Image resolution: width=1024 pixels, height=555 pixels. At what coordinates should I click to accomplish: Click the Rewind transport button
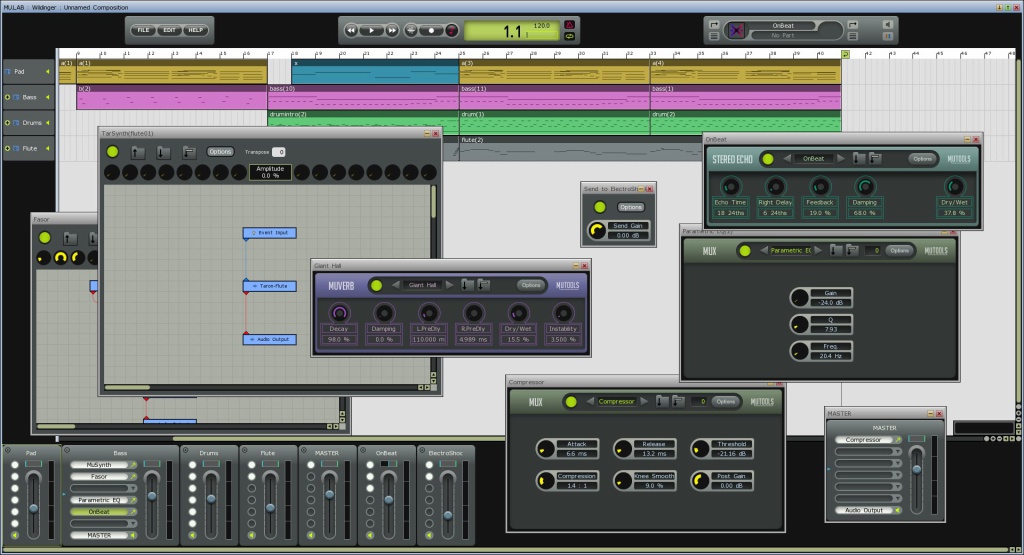tap(352, 30)
